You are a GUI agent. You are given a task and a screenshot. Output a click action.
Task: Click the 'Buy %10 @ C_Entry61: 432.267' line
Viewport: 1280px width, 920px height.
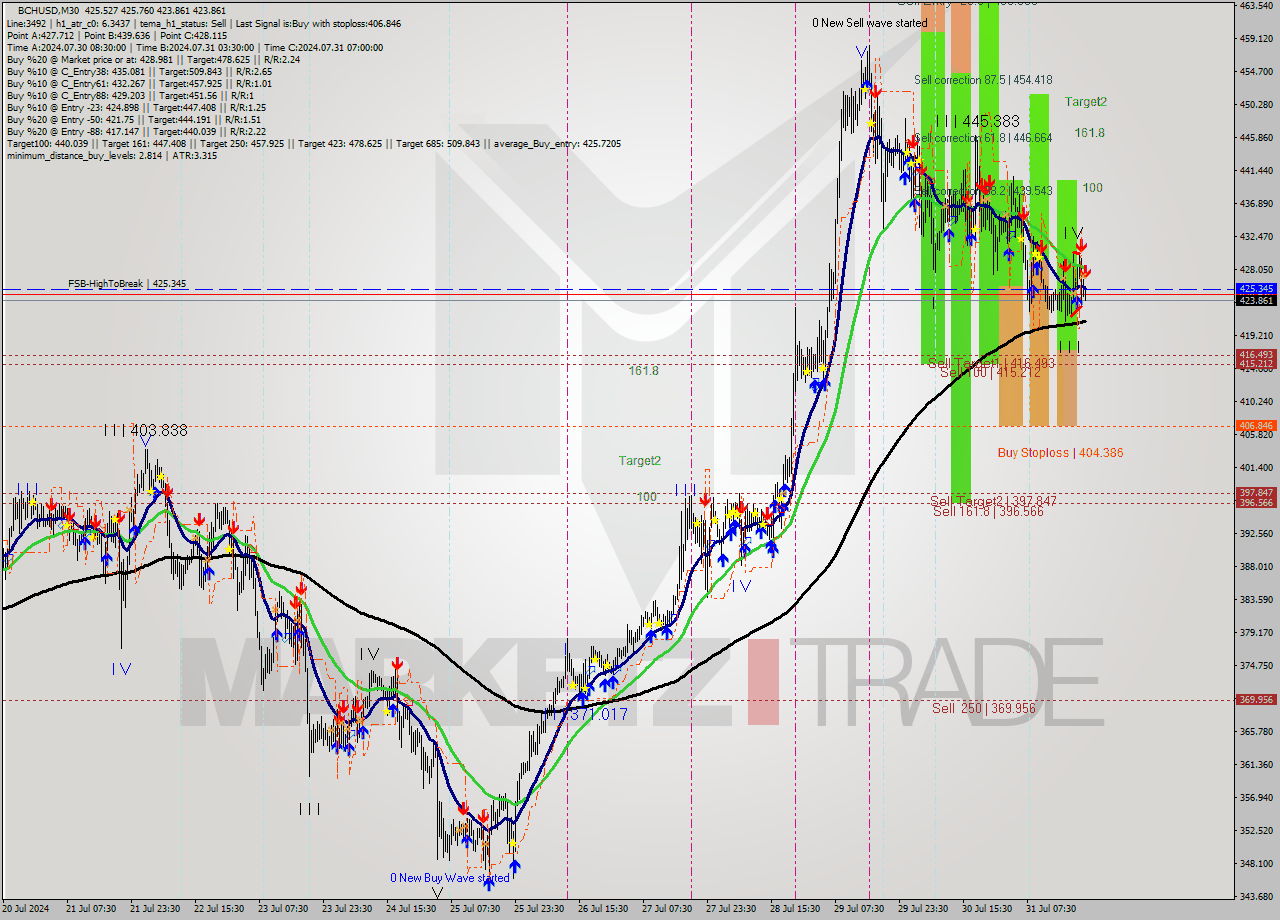coord(139,83)
